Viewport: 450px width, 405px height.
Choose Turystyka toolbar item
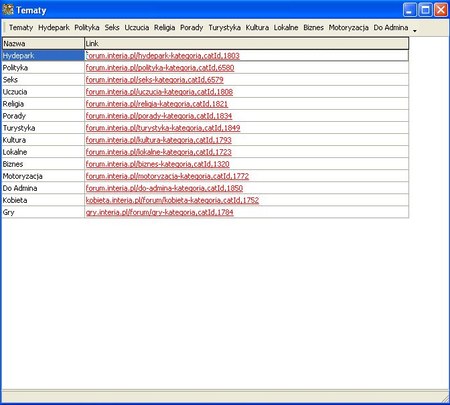pos(224,28)
